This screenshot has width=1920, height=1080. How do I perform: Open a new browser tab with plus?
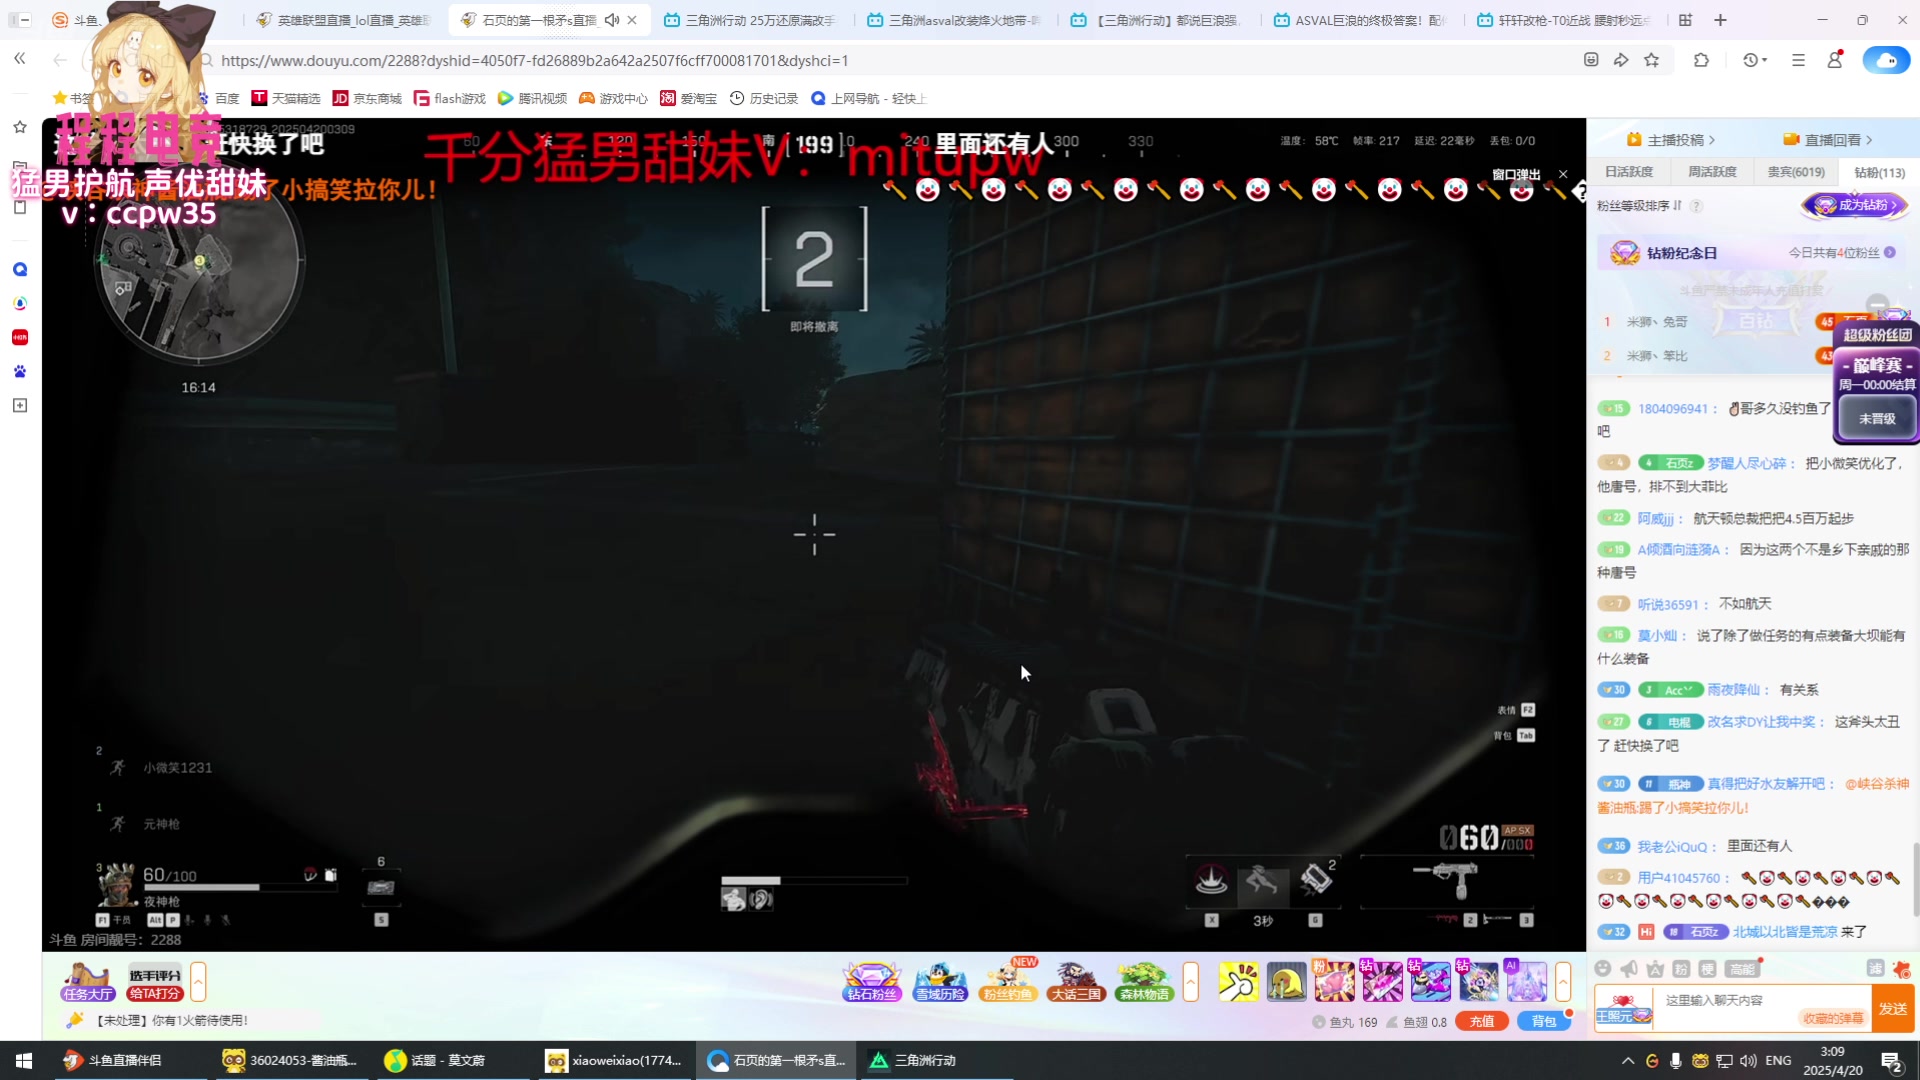click(x=1720, y=20)
